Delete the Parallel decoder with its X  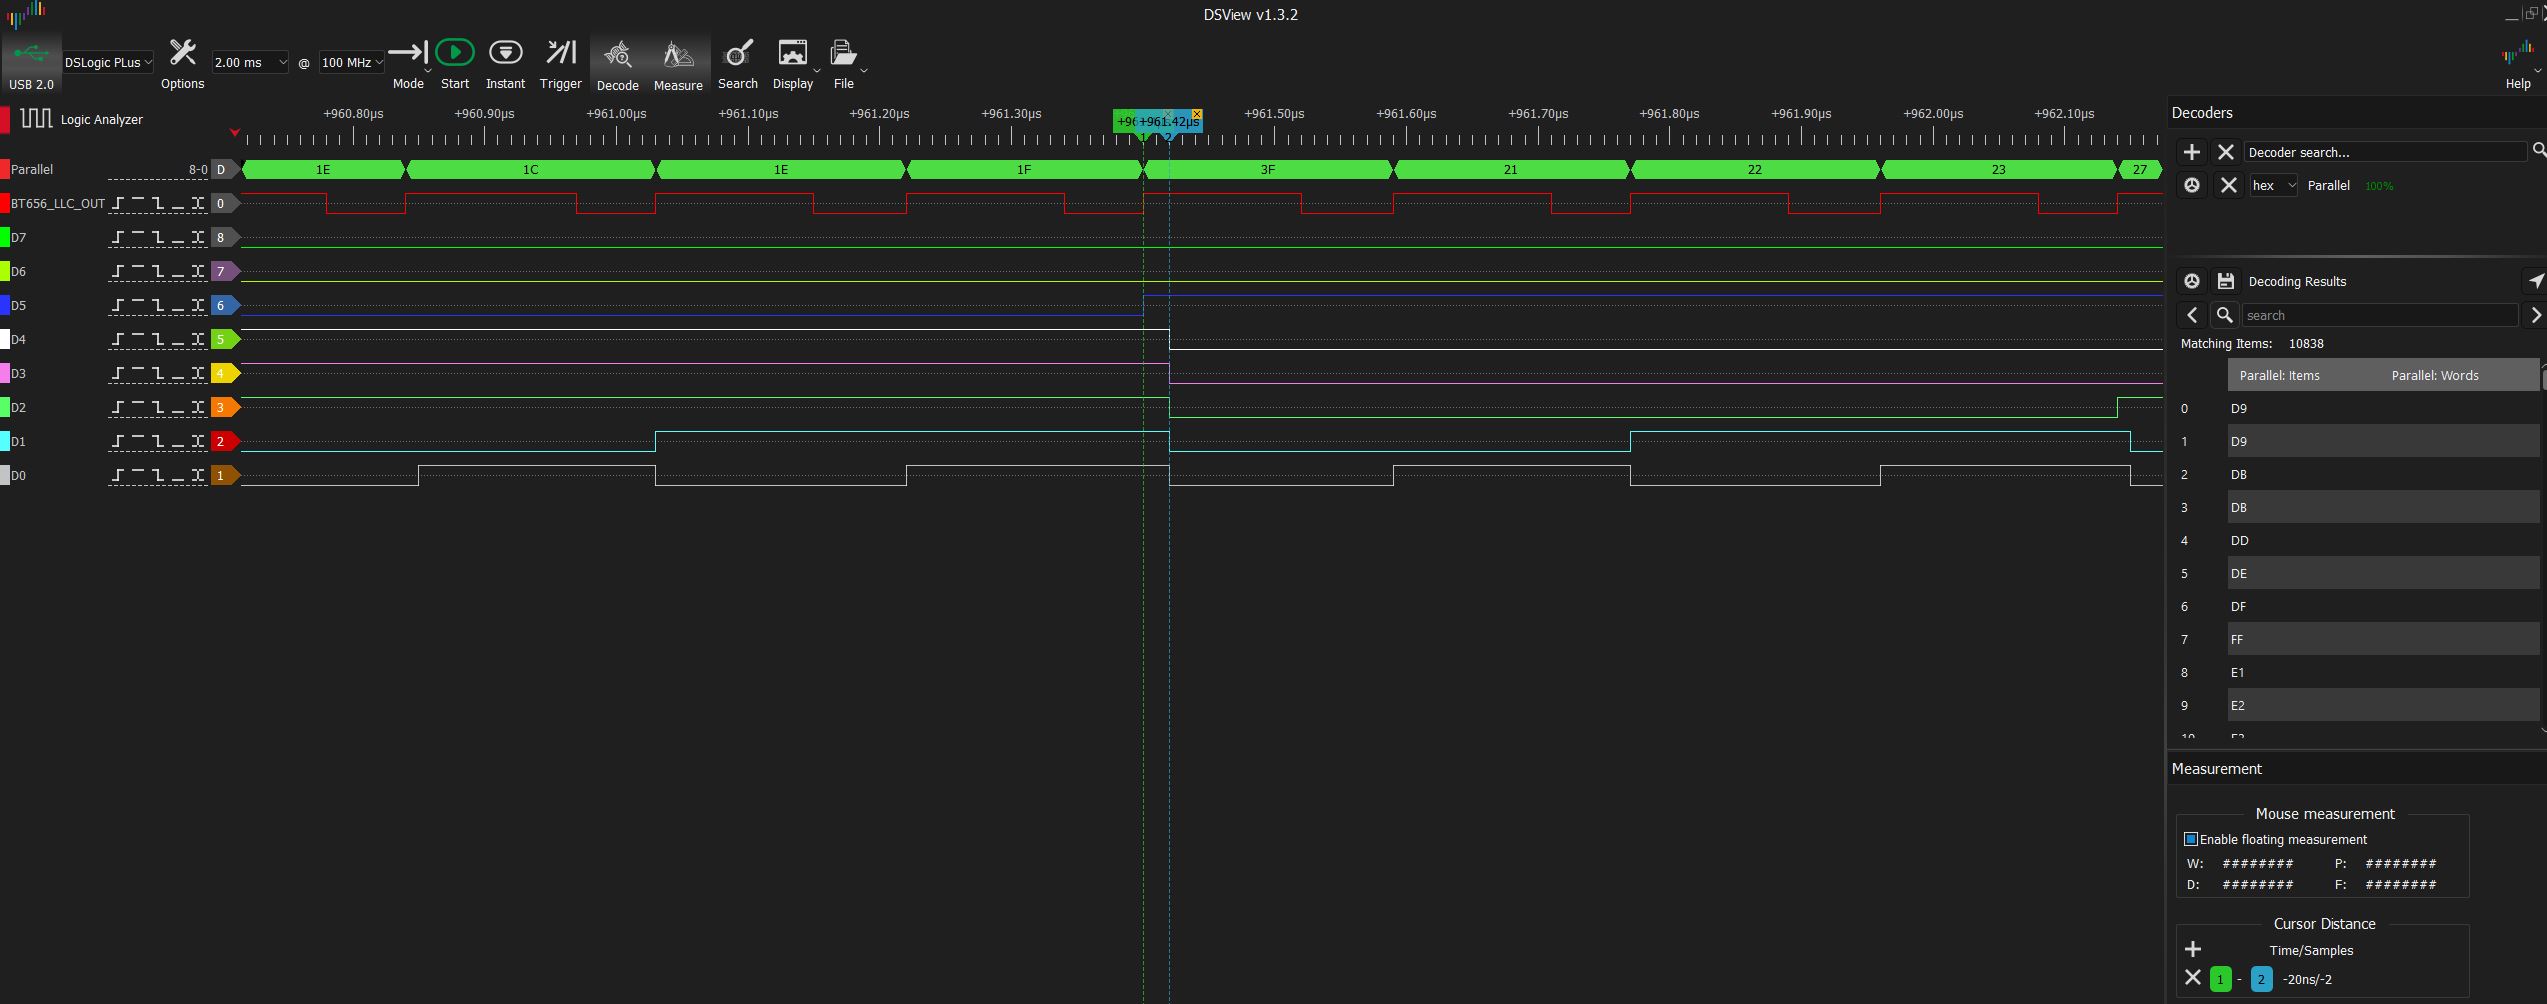click(x=2228, y=185)
